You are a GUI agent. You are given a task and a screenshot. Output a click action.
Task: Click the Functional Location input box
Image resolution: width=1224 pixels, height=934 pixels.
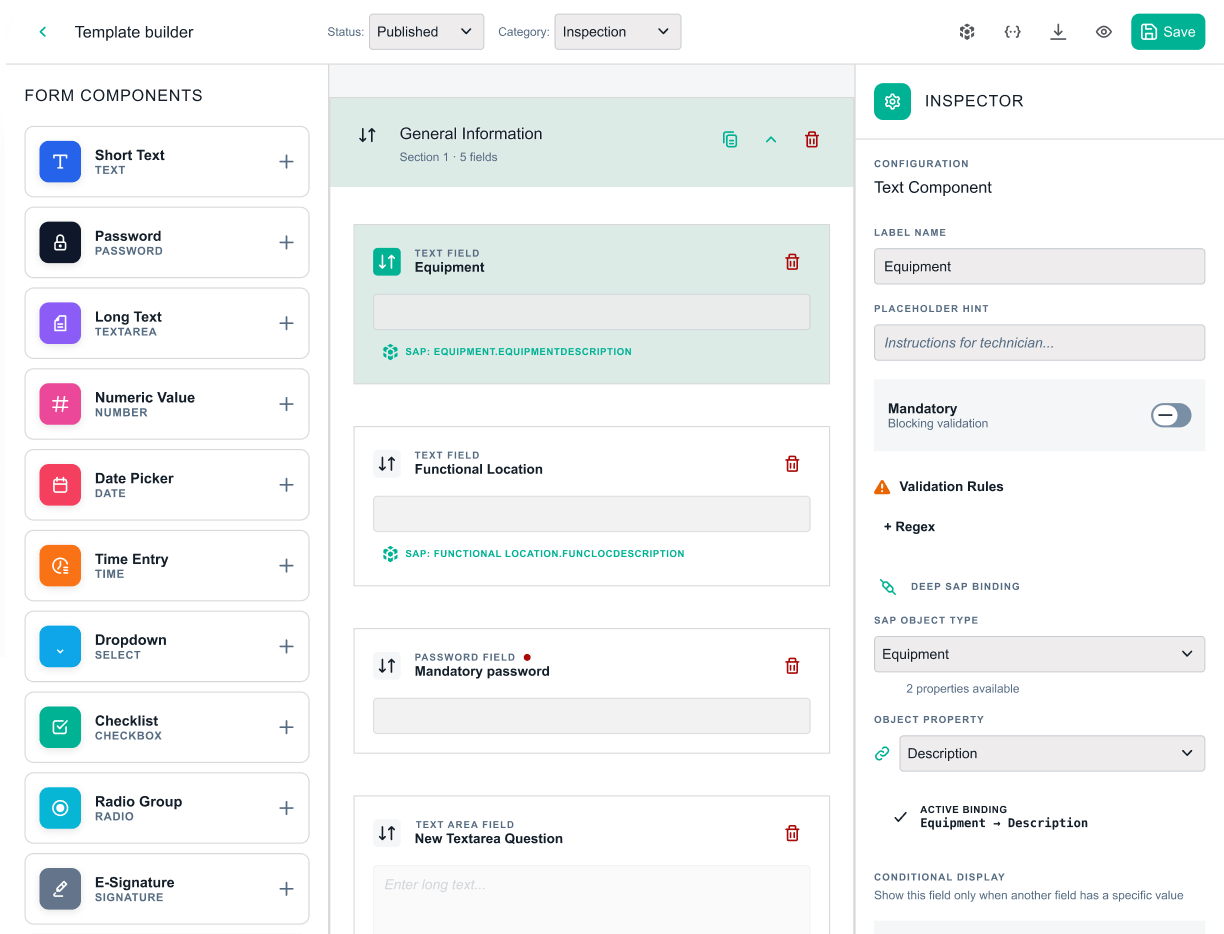591,514
